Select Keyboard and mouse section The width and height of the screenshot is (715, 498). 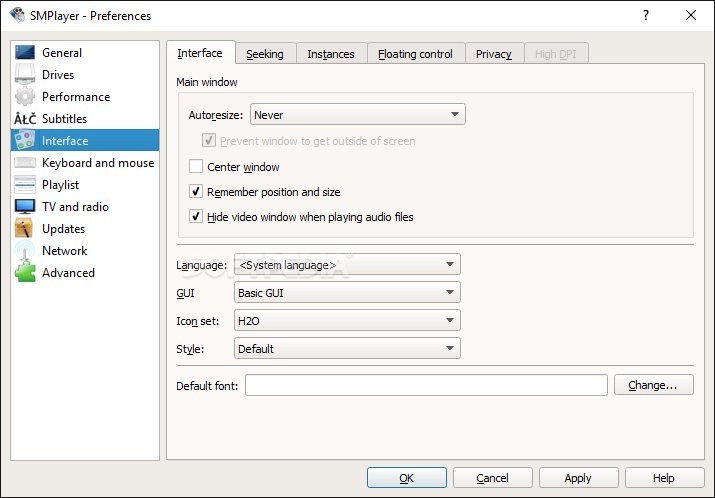click(85, 162)
